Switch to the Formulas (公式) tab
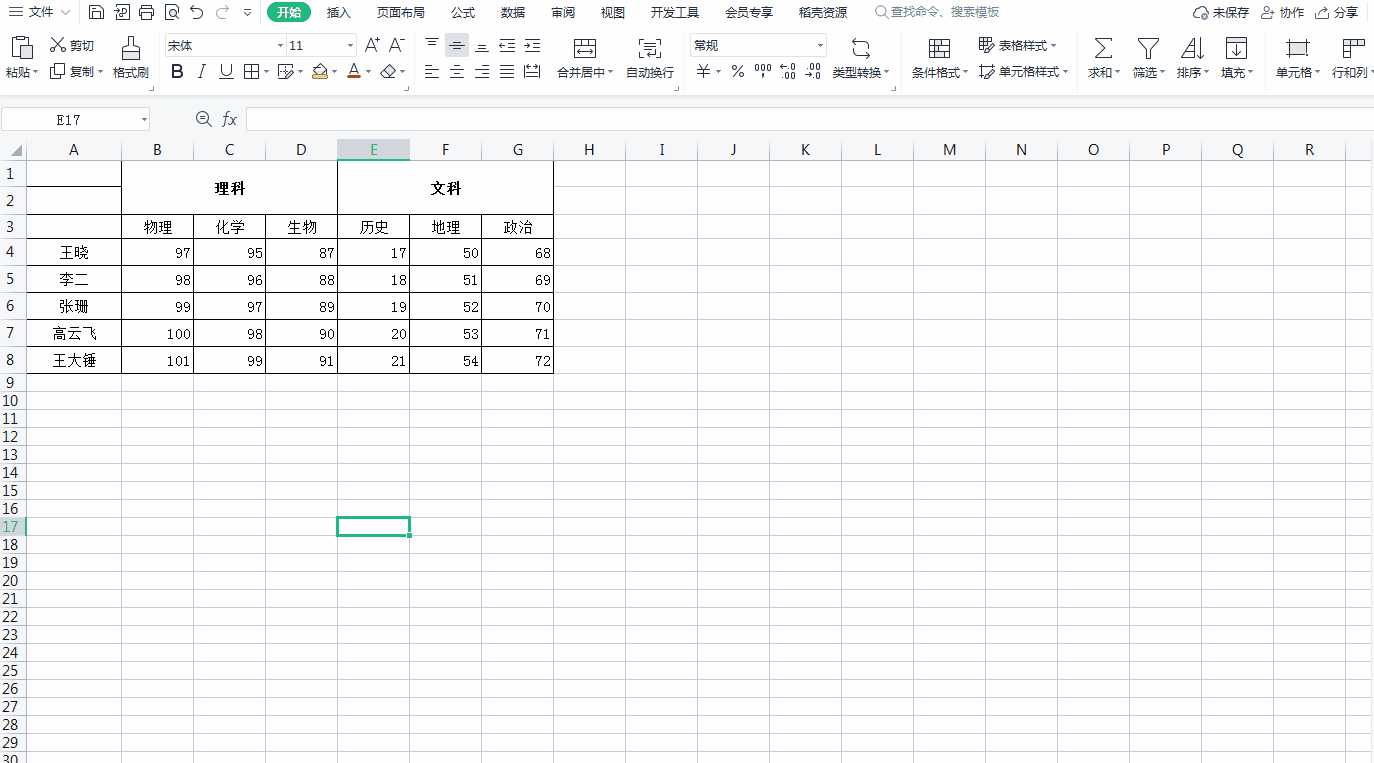The image size is (1374, 763). [463, 13]
